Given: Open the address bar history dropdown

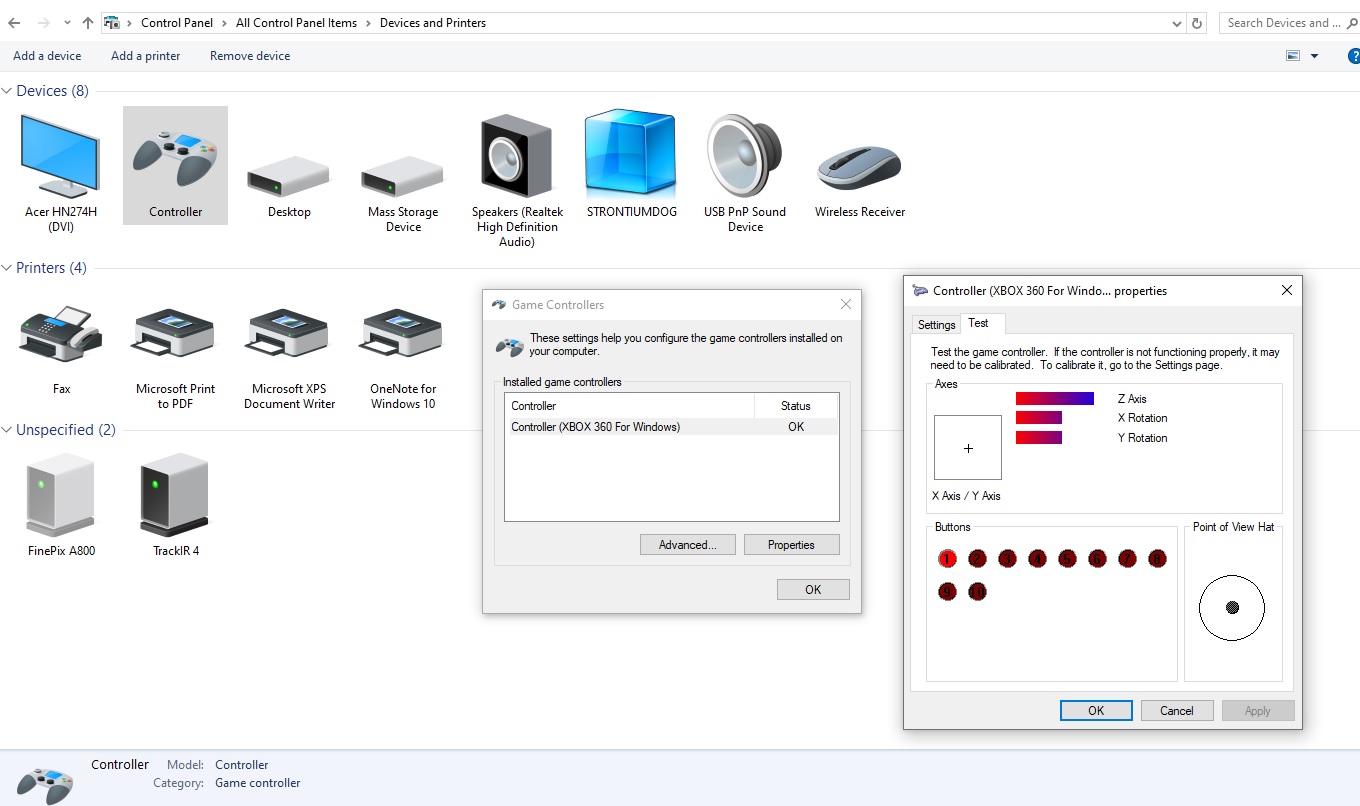Looking at the screenshot, I should [x=1177, y=23].
